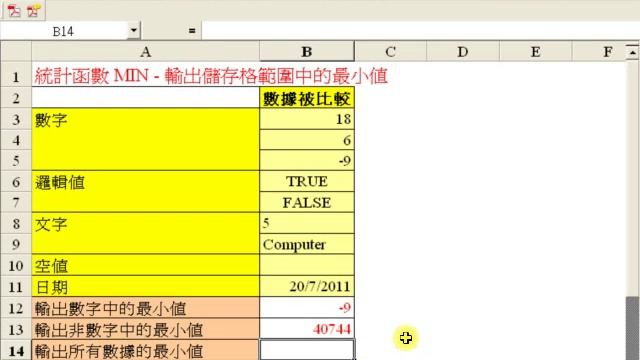
Task: Click the cell containing Computer
Action: coord(307,244)
